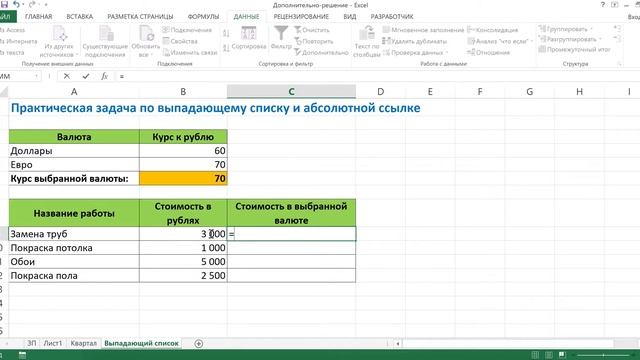Click the New Sheet plus icon
This screenshot has height=360, width=640.
pos(198,344)
